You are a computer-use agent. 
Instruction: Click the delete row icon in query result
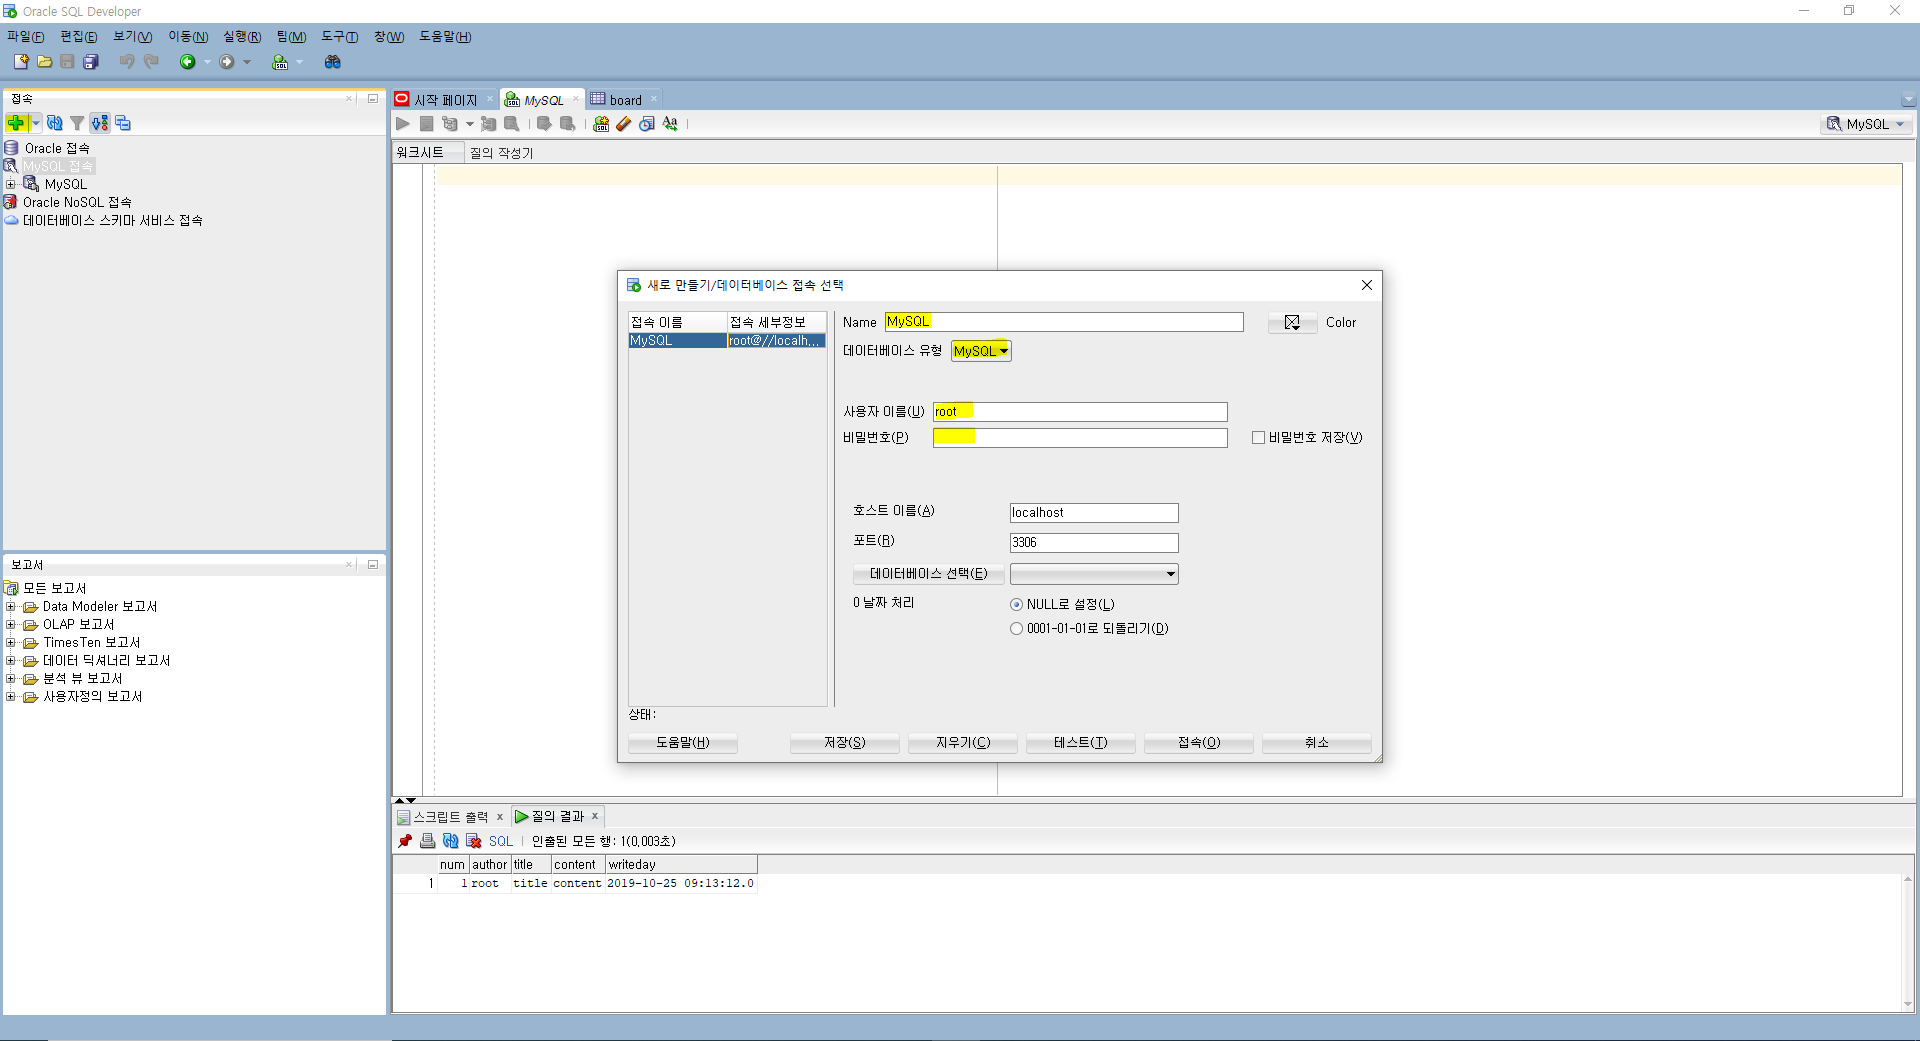tap(474, 841)
